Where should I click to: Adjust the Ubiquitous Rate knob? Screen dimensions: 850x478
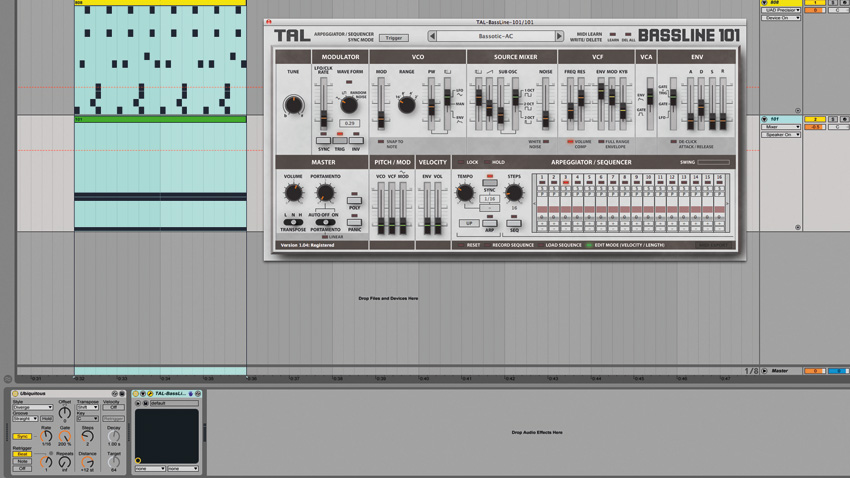(46, 436)
